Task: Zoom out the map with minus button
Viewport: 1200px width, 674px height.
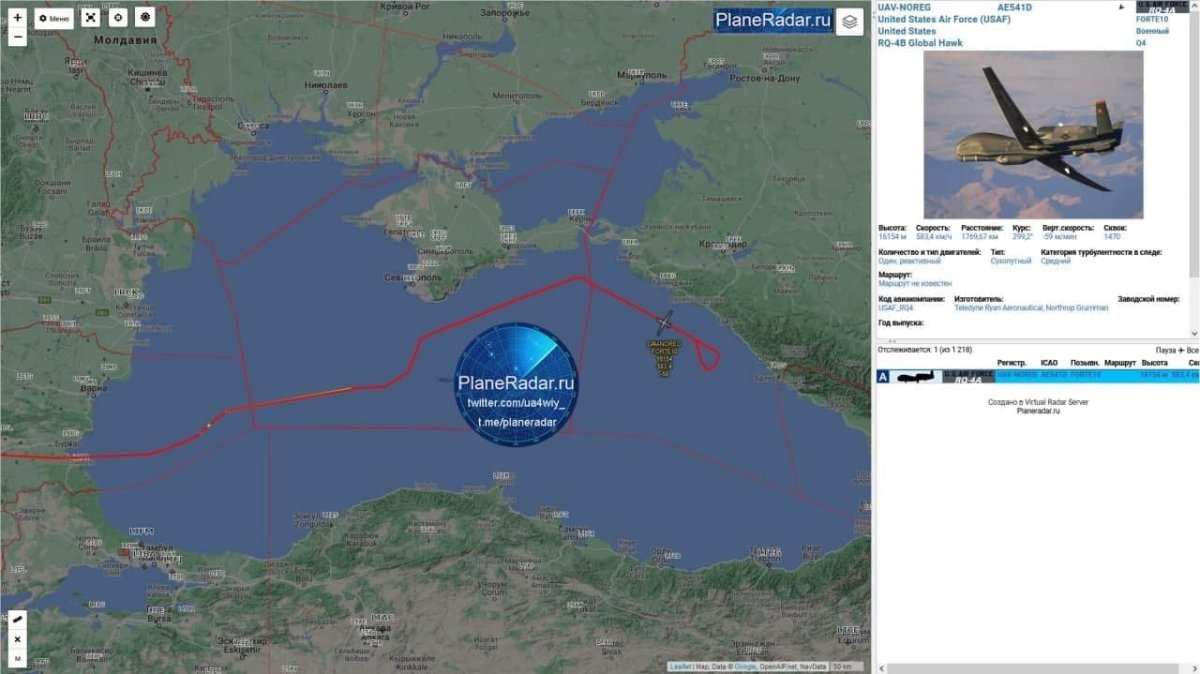Action: coord(17,37)
